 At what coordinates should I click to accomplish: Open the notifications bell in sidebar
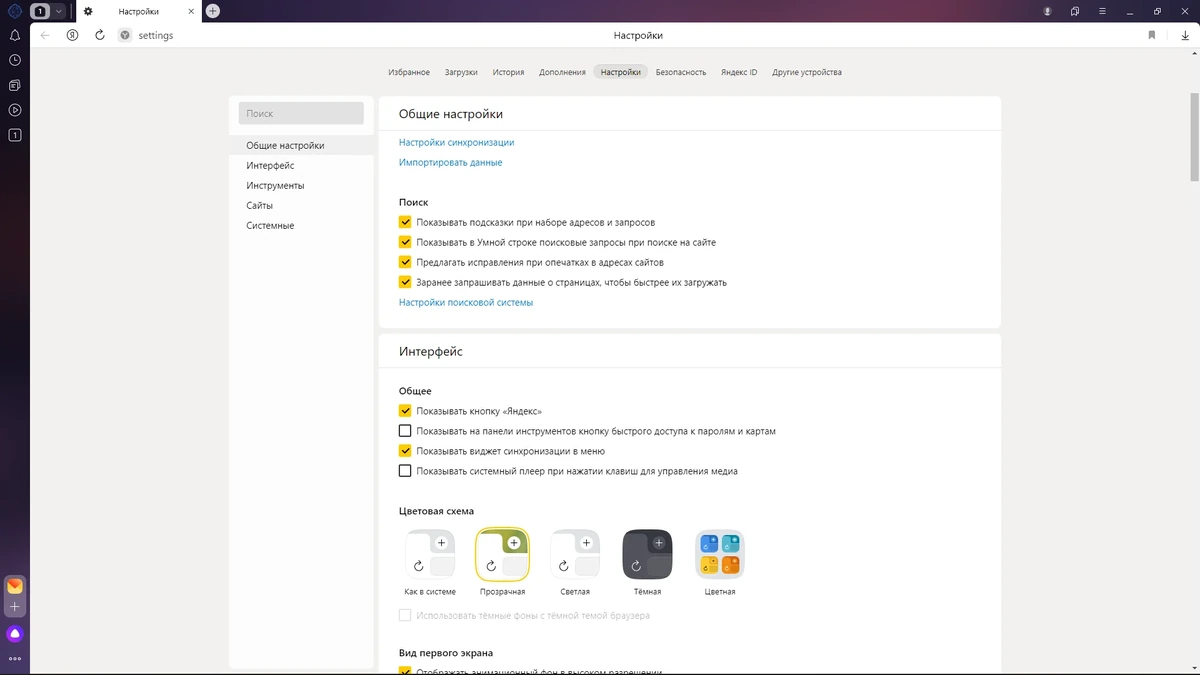pyautogui.click(x=15, y=35)
